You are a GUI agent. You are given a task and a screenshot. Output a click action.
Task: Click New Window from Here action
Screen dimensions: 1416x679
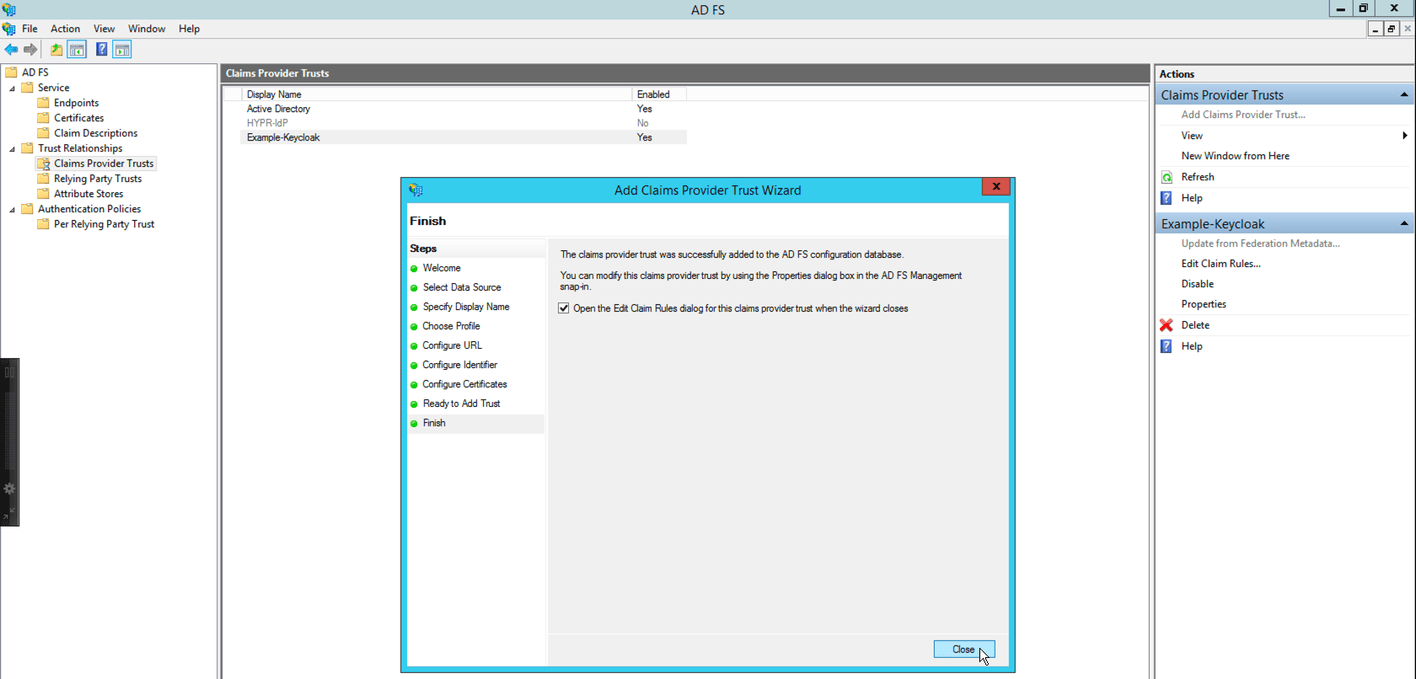[x=1235, y=156]
